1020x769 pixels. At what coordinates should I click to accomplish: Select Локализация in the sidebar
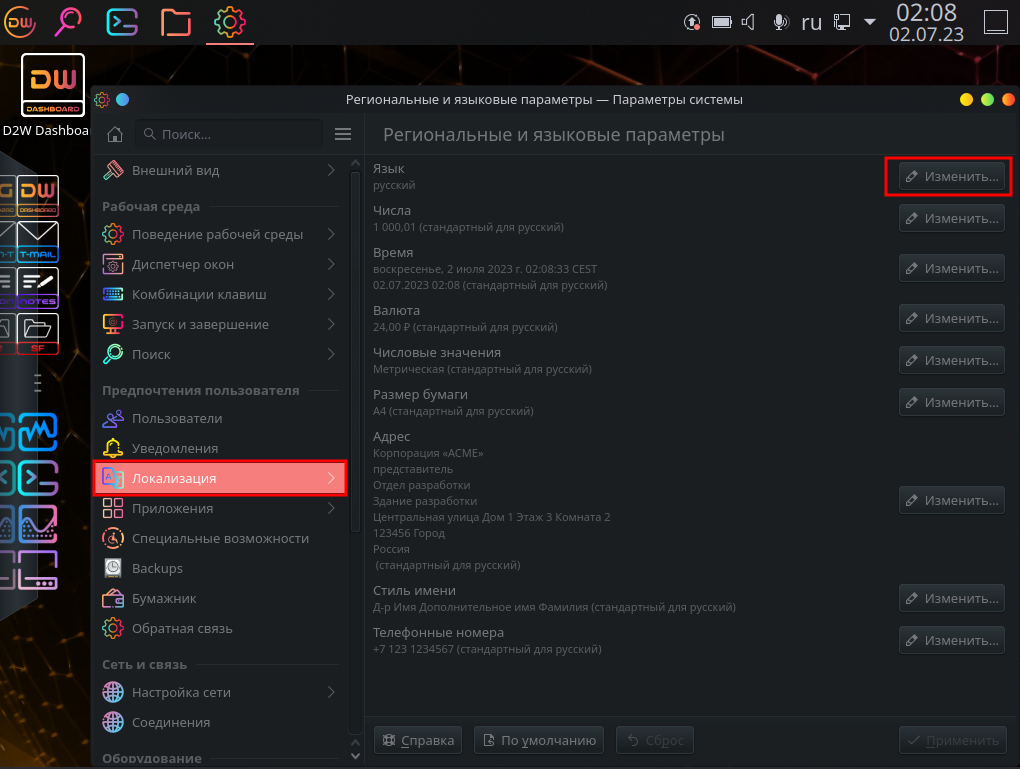(220, 478)
